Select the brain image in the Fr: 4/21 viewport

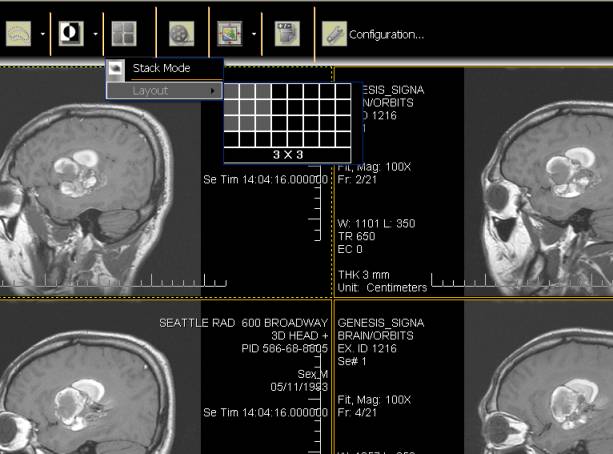pyautogui.click(x=547, y=391)
